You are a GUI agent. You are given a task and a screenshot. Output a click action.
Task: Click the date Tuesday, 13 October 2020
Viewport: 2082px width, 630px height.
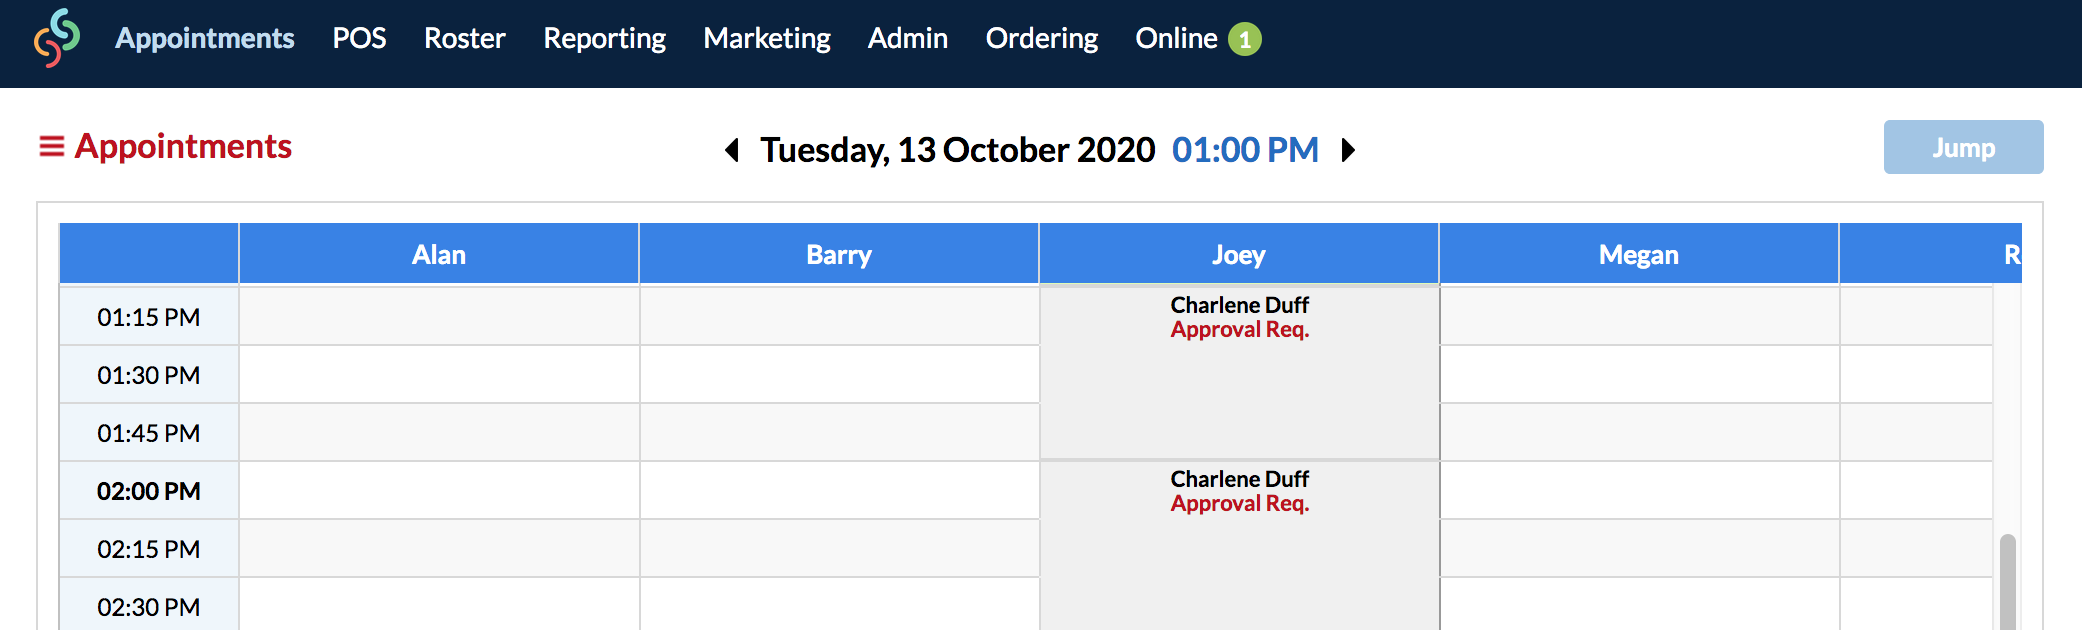[957, 150]
